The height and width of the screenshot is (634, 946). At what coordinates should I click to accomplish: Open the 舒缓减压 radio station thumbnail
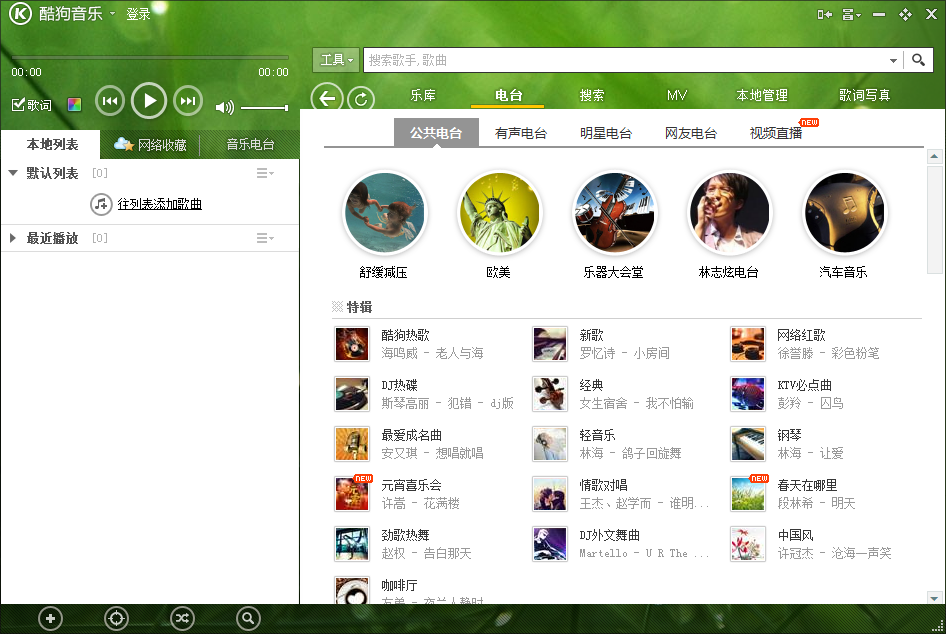pyautogui.click(x=384, y=213)
